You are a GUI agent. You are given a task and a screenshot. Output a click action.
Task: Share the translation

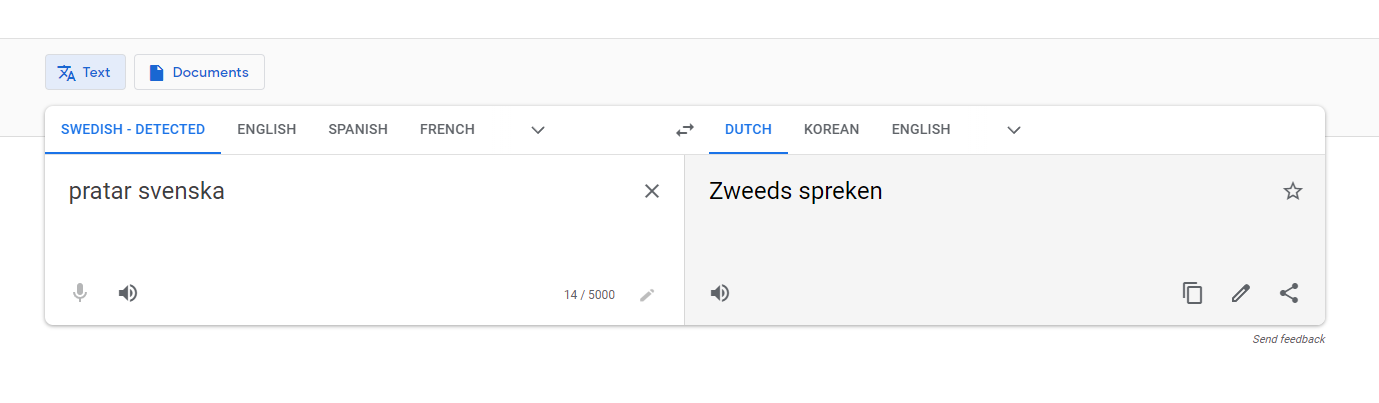pos(1289,293)
